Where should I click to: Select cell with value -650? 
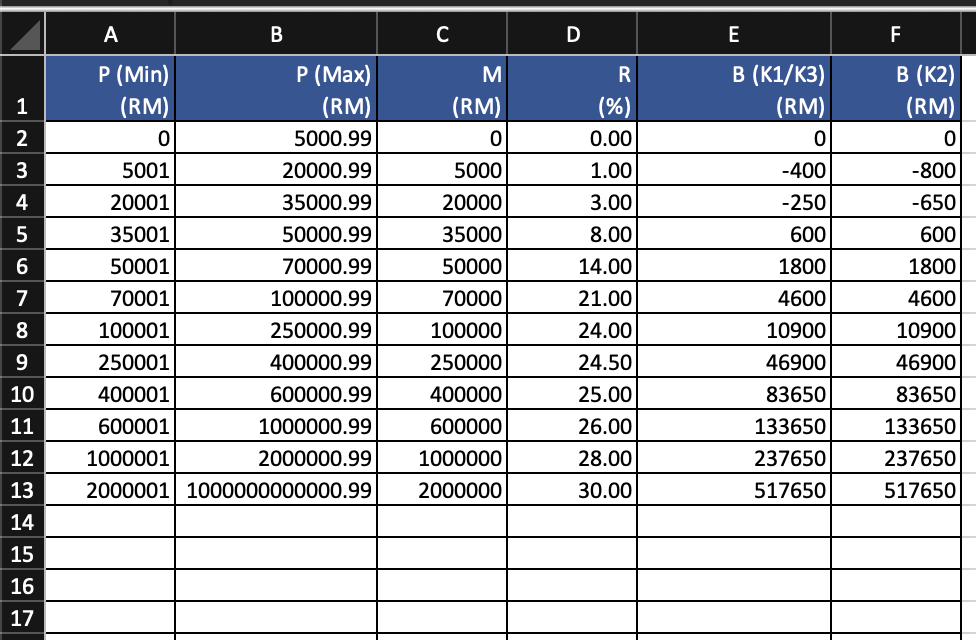(896, 202)
